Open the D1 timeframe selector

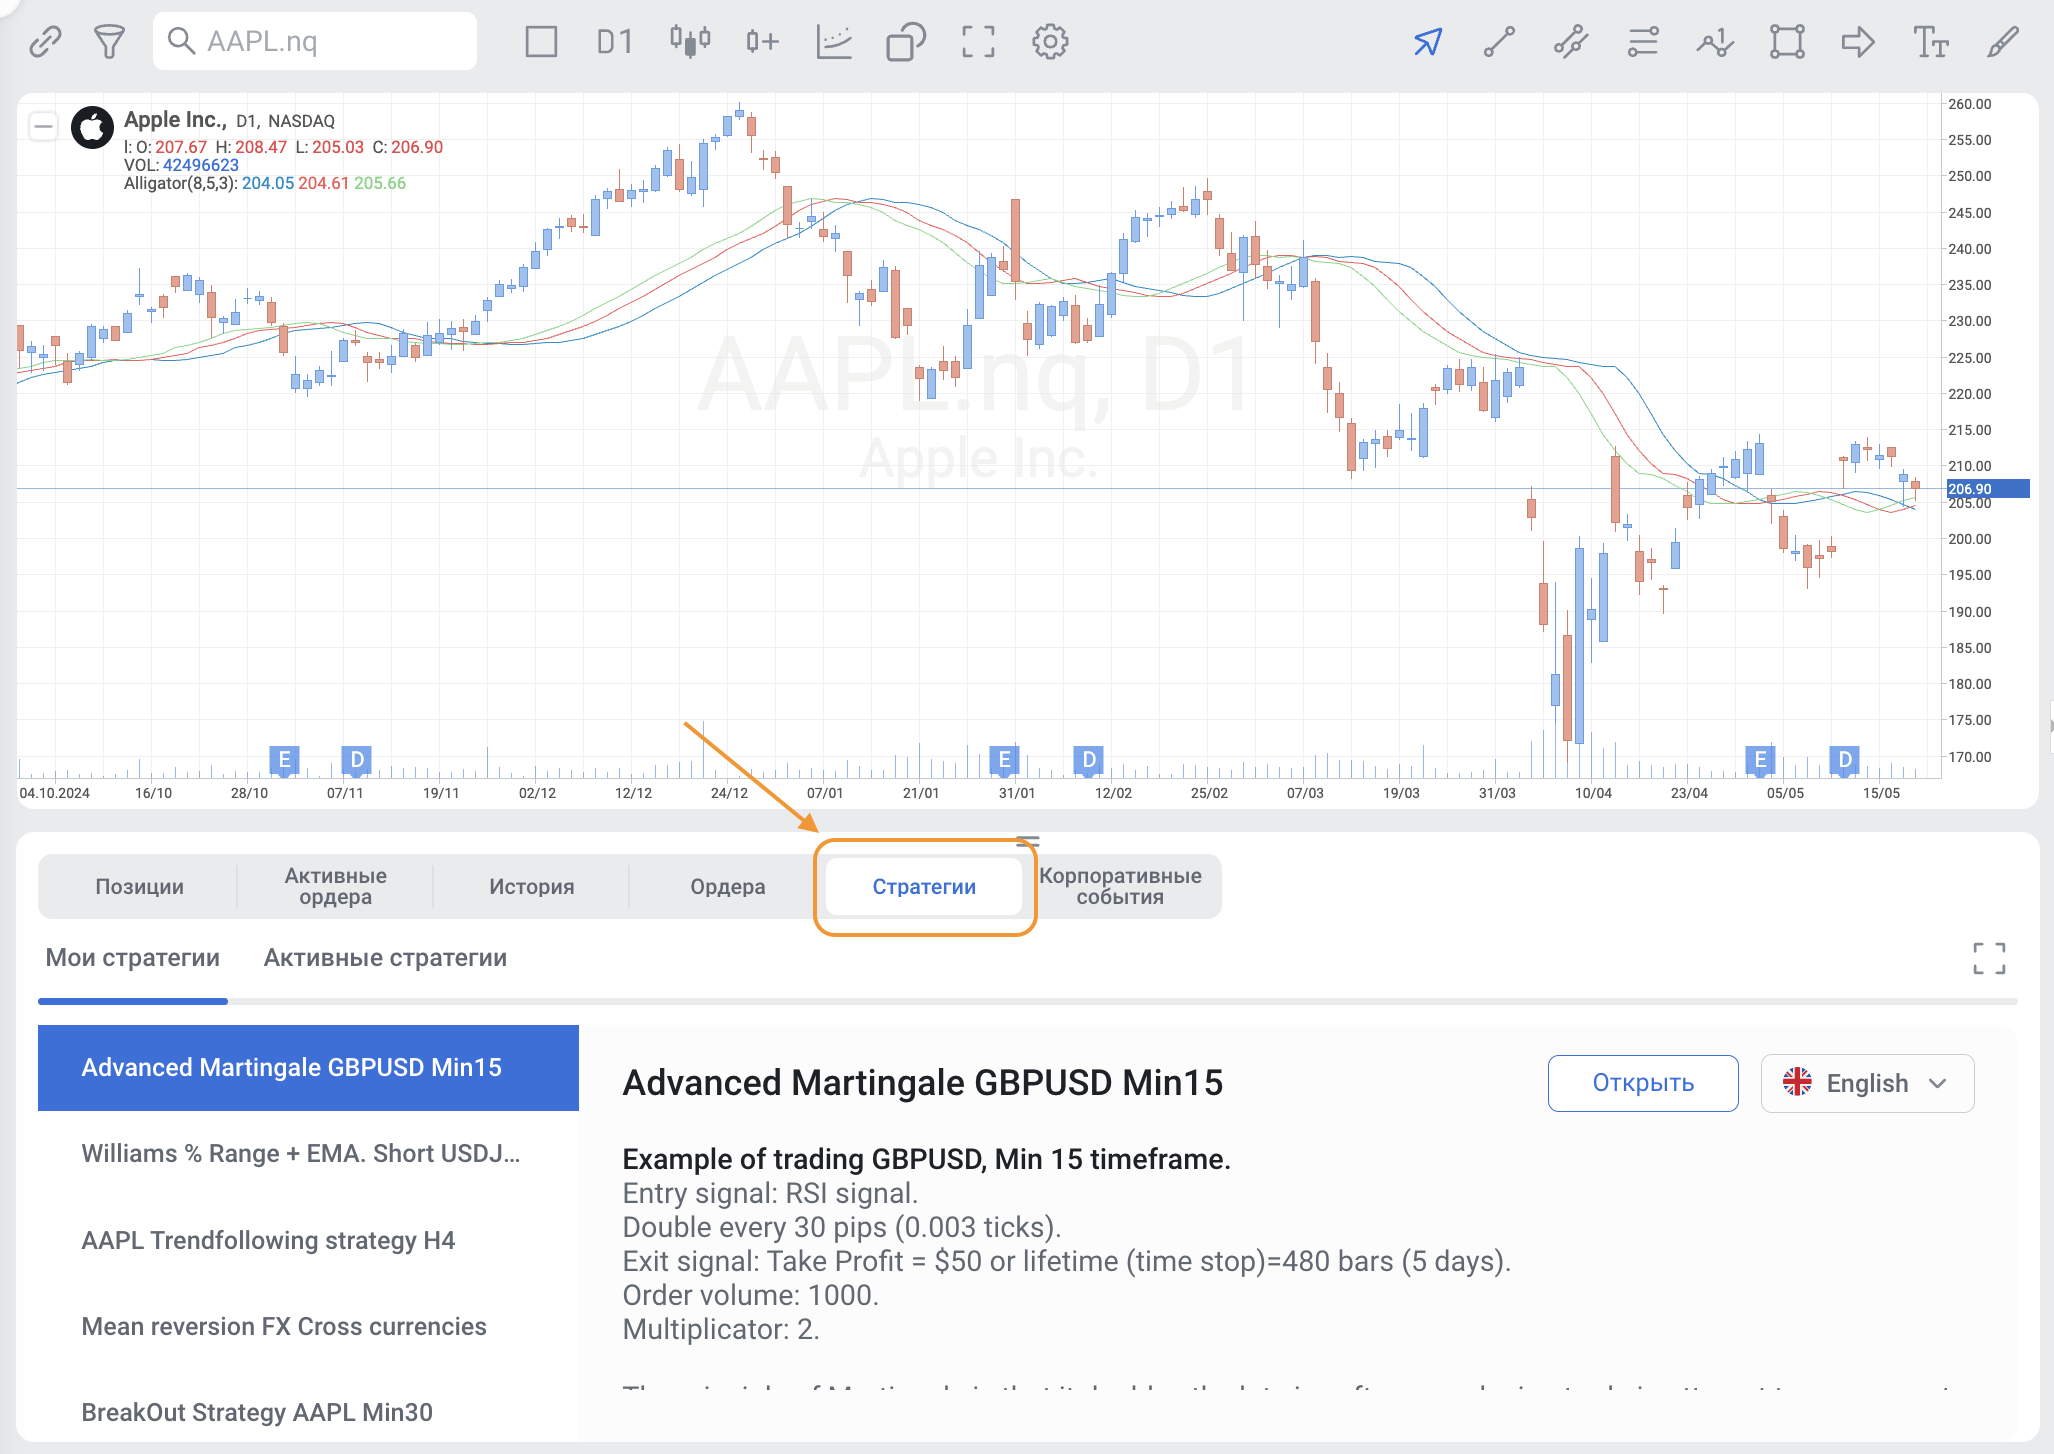(615, 42)
